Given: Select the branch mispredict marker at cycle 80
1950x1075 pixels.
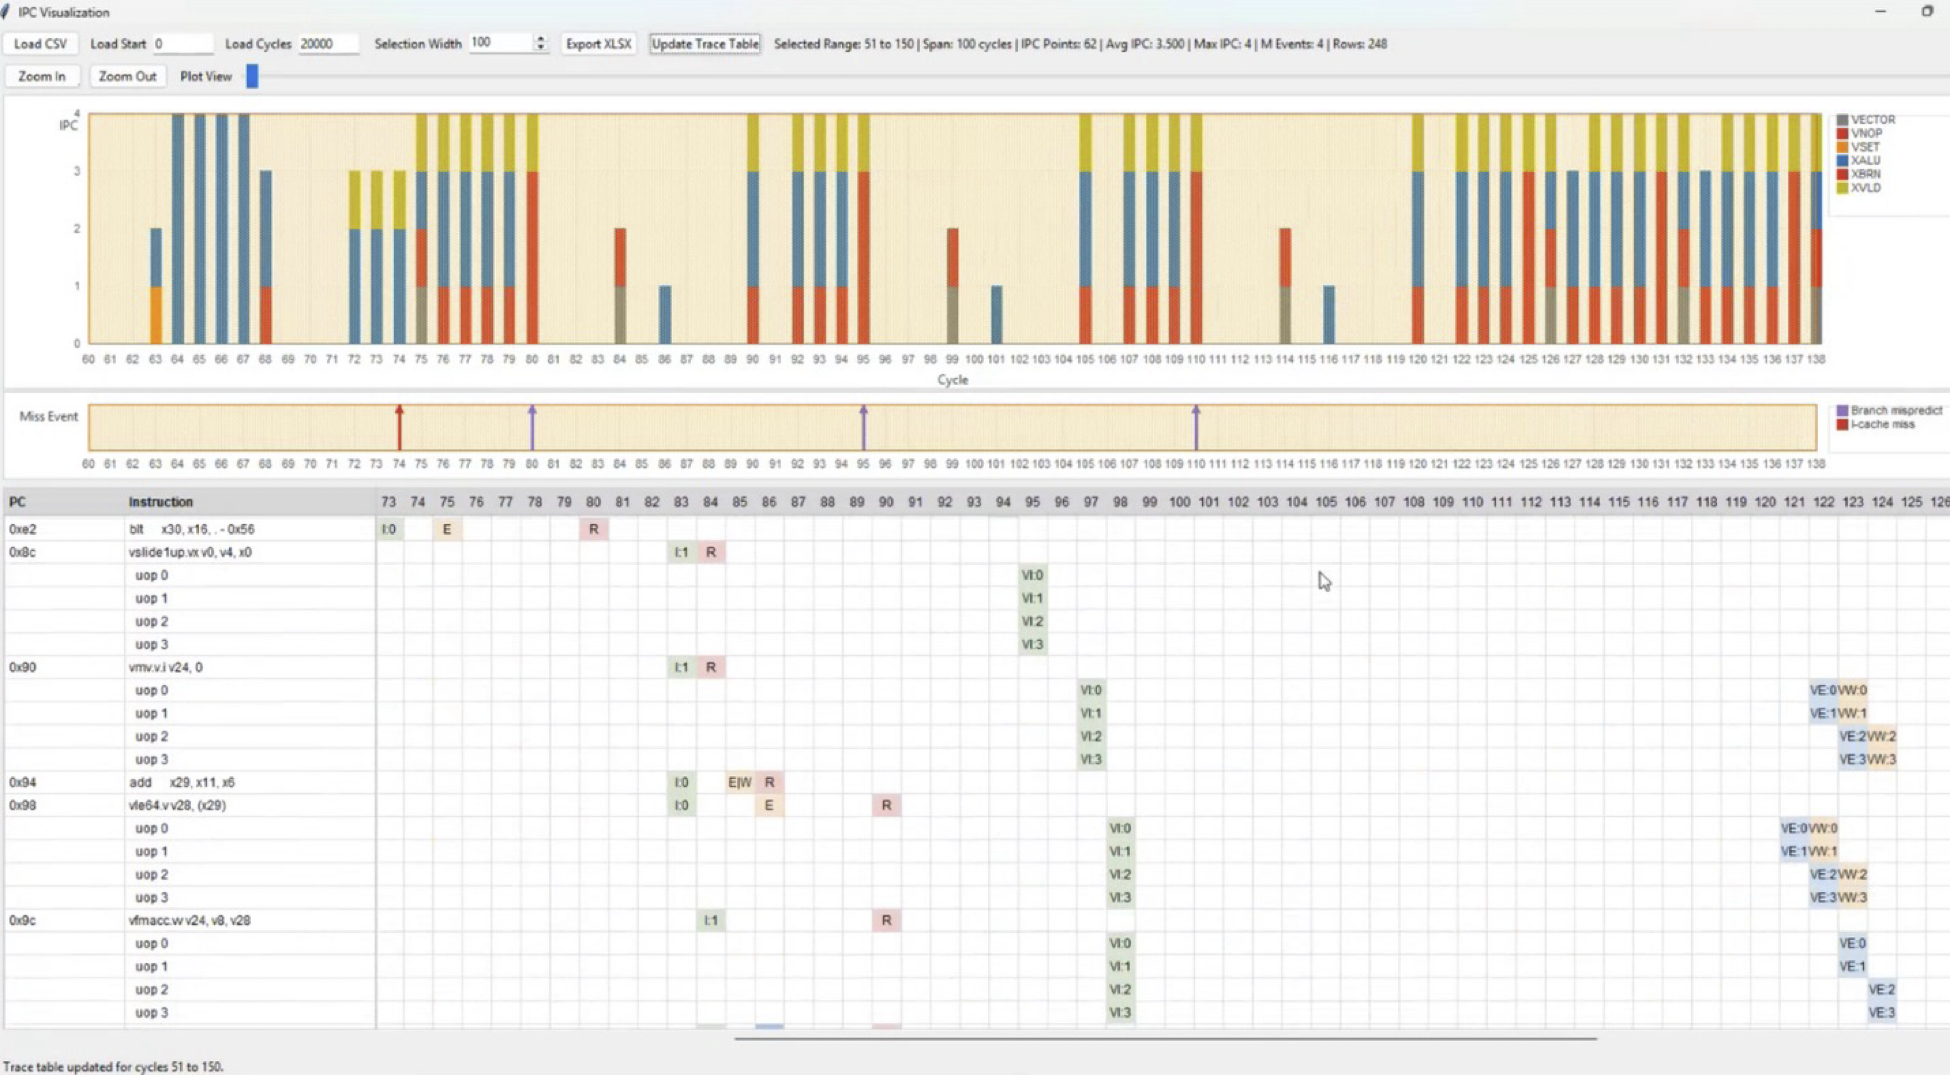Looking at the screenshot, I should point(532,427).
